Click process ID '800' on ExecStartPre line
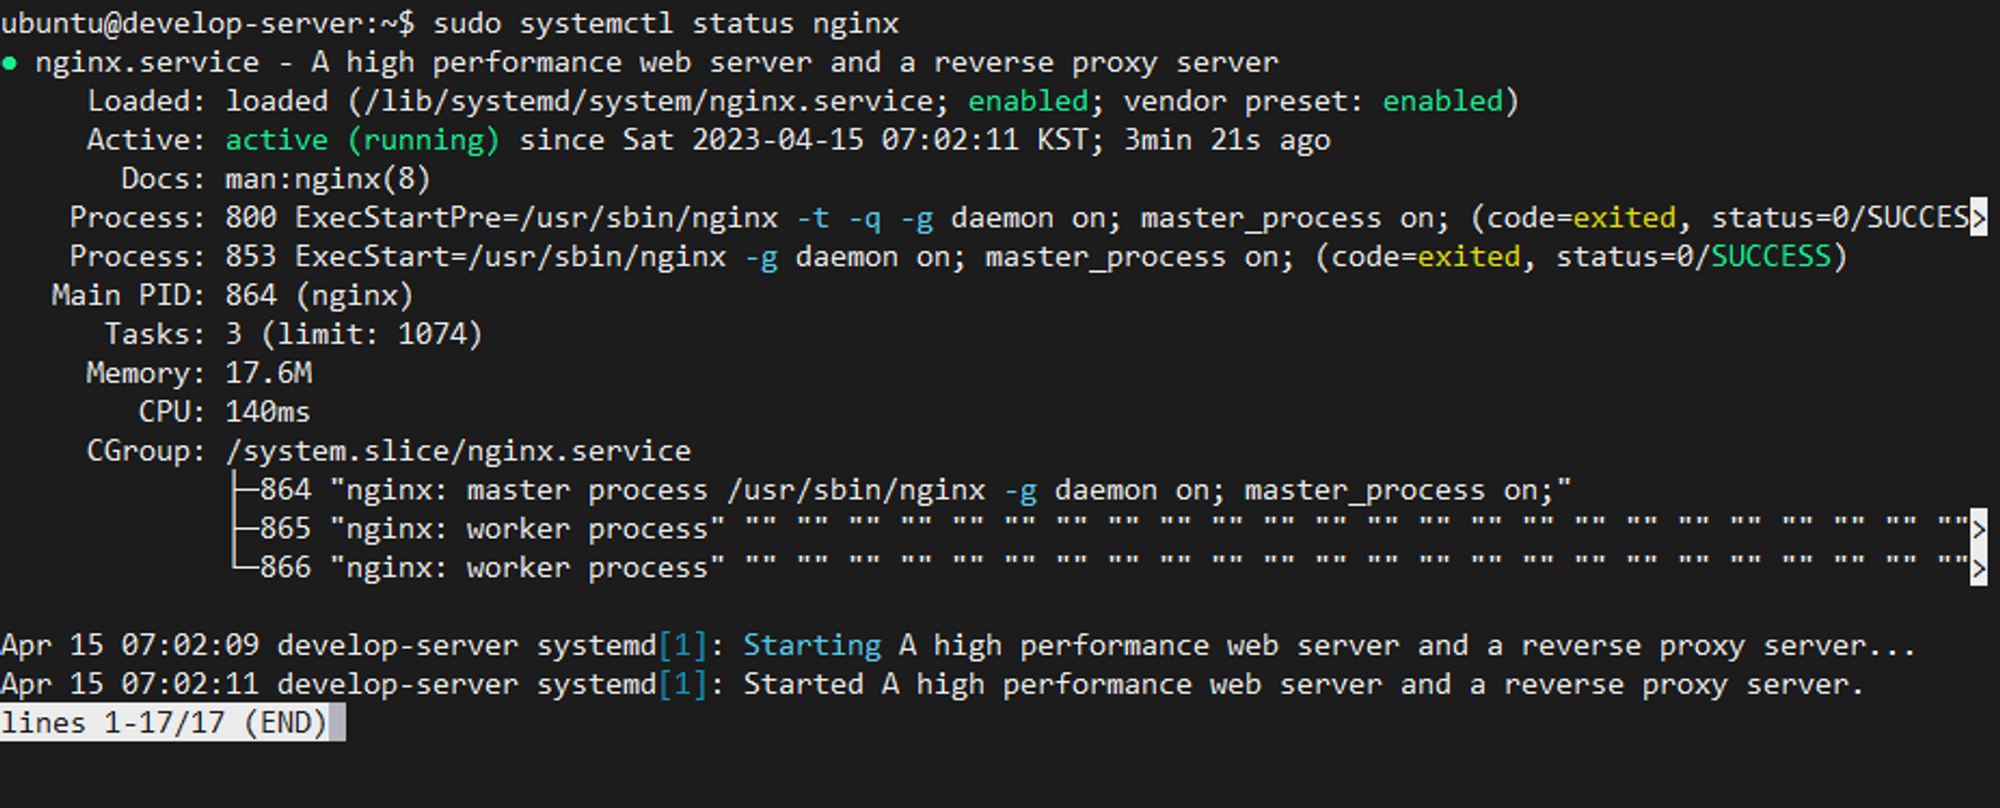The width and height of the screenshot is (2000, 808). coord(251,218)
